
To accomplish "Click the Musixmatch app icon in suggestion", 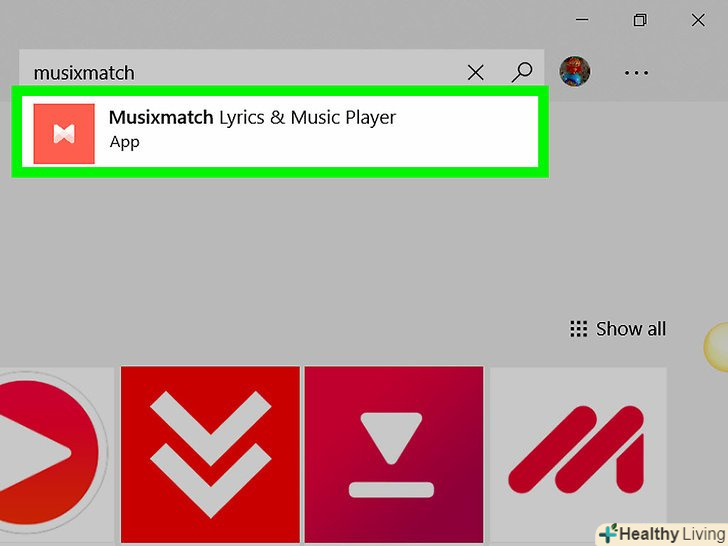I will tap(64, 134).
